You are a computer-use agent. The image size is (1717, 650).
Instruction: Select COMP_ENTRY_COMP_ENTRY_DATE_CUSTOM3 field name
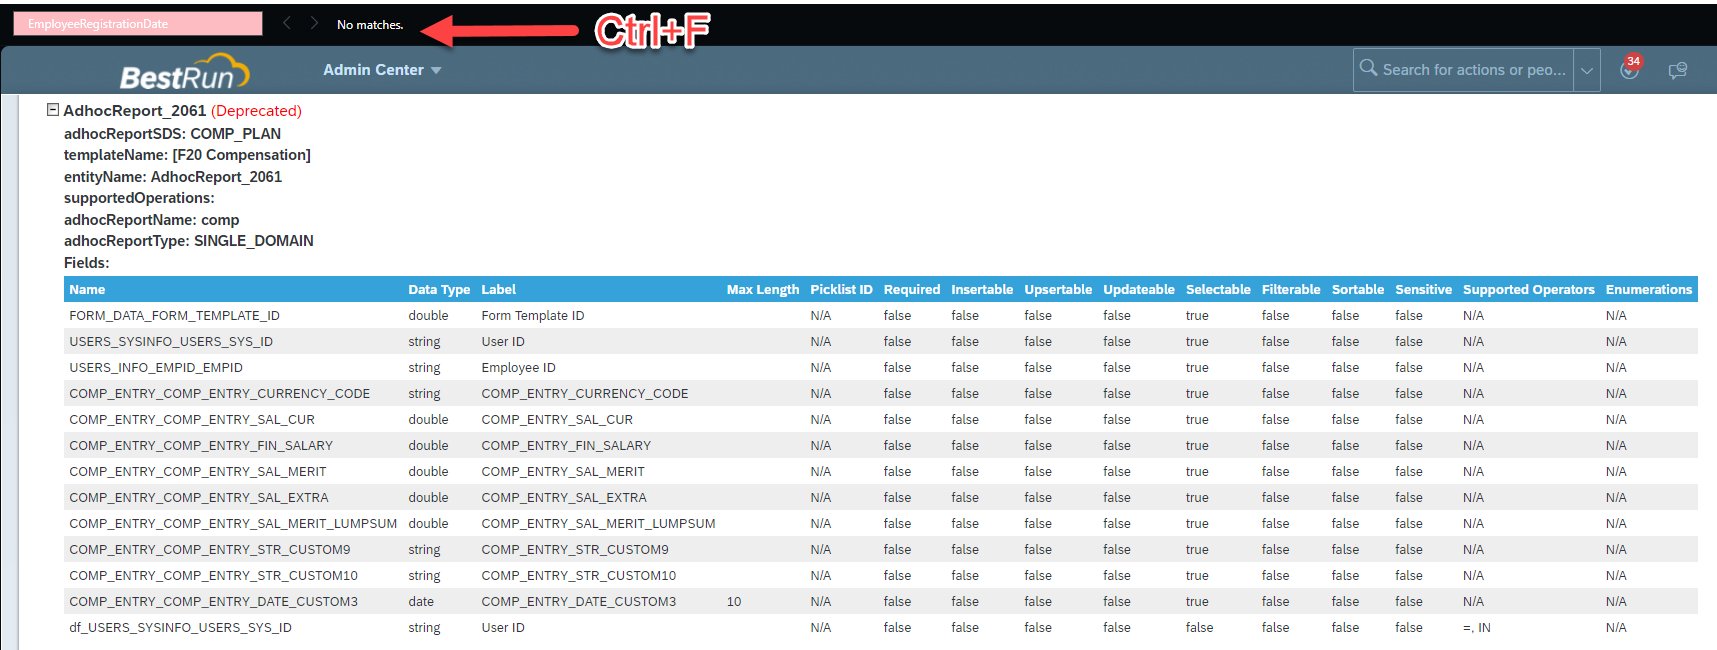click(213, 601)
